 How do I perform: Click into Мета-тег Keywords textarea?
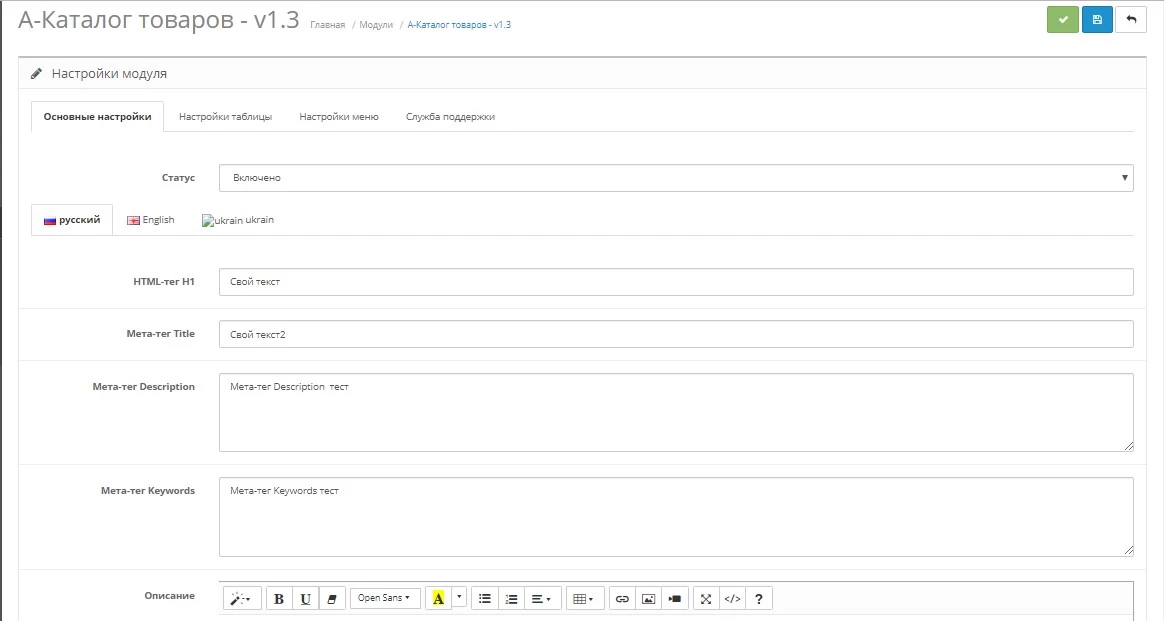676,516
